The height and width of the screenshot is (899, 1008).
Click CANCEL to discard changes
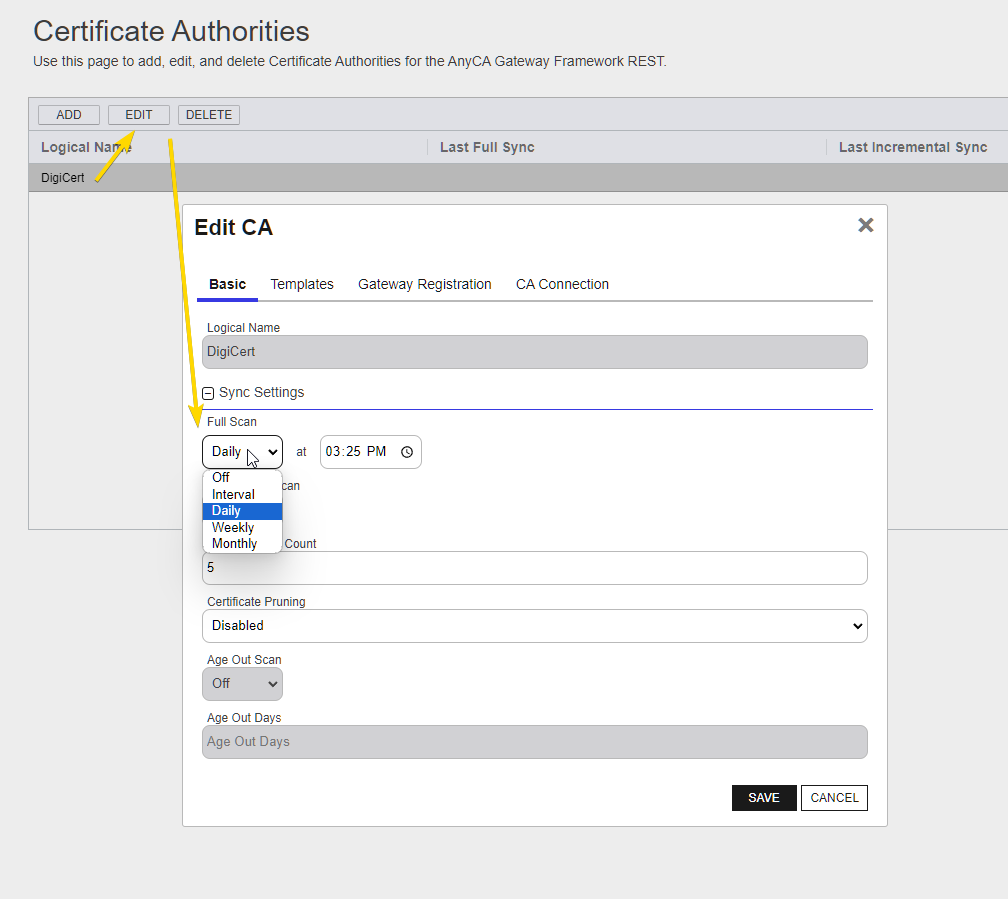pyautogui.click(x=834, y=797)
